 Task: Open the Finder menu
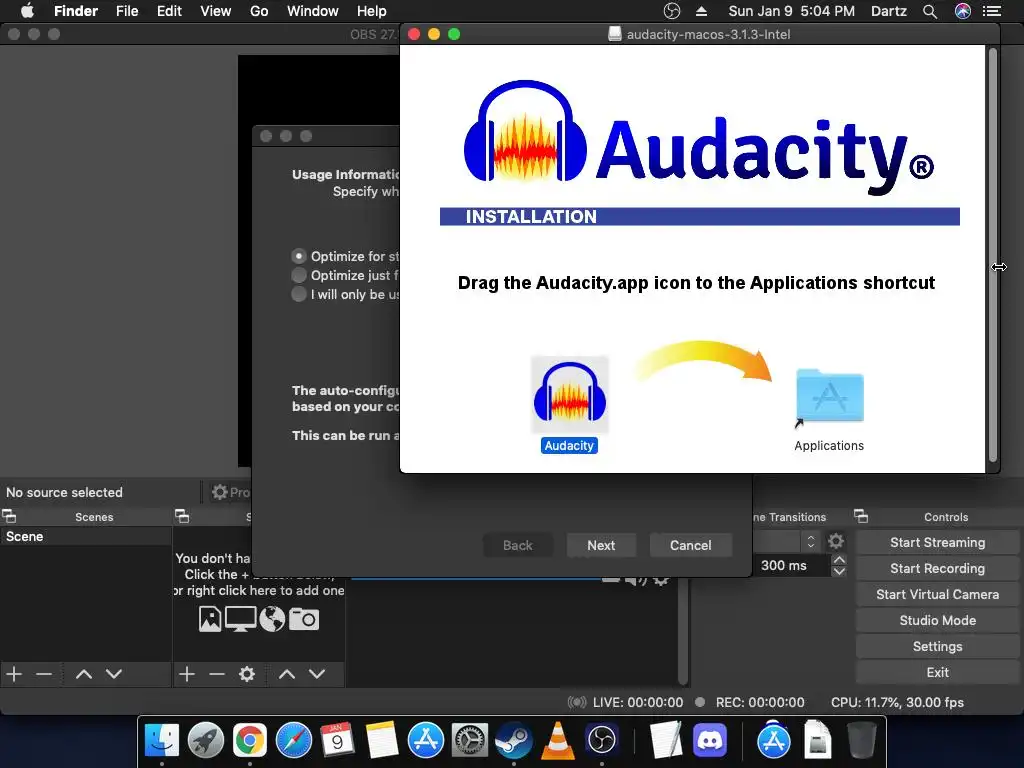[x=76, y=11]
